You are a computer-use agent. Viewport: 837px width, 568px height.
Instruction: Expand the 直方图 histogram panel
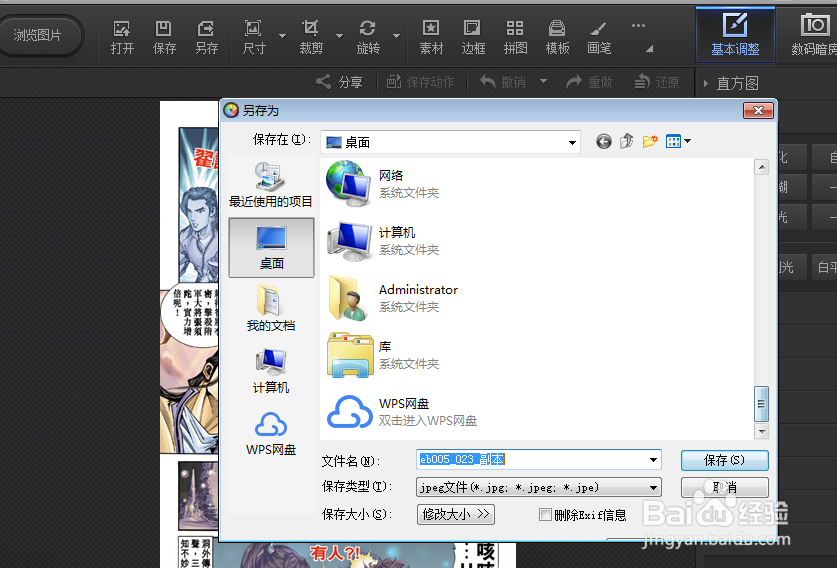pyautogui.click(x=706, y=83)
